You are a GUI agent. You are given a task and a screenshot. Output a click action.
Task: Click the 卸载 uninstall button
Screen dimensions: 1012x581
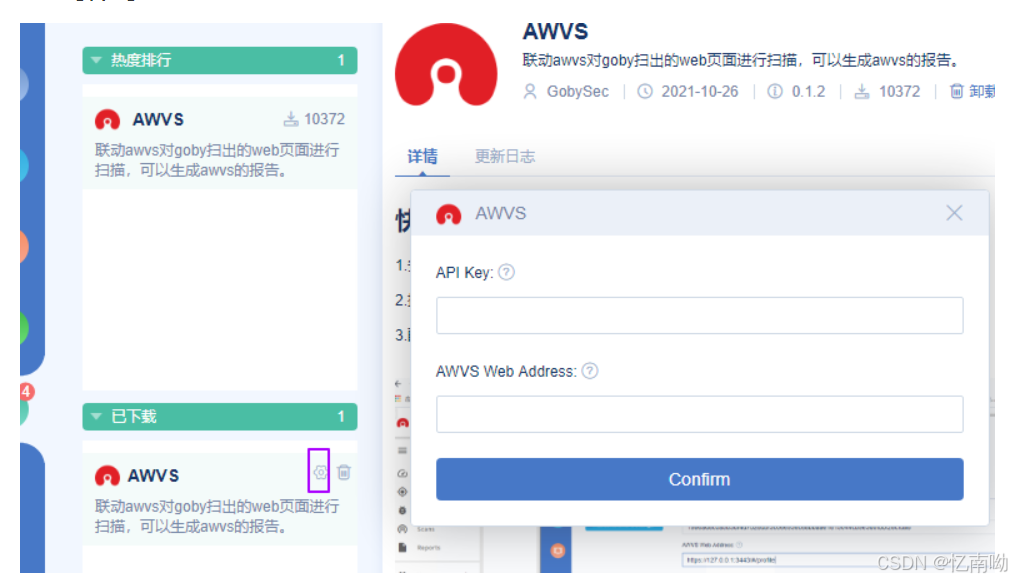pos(973,92)
